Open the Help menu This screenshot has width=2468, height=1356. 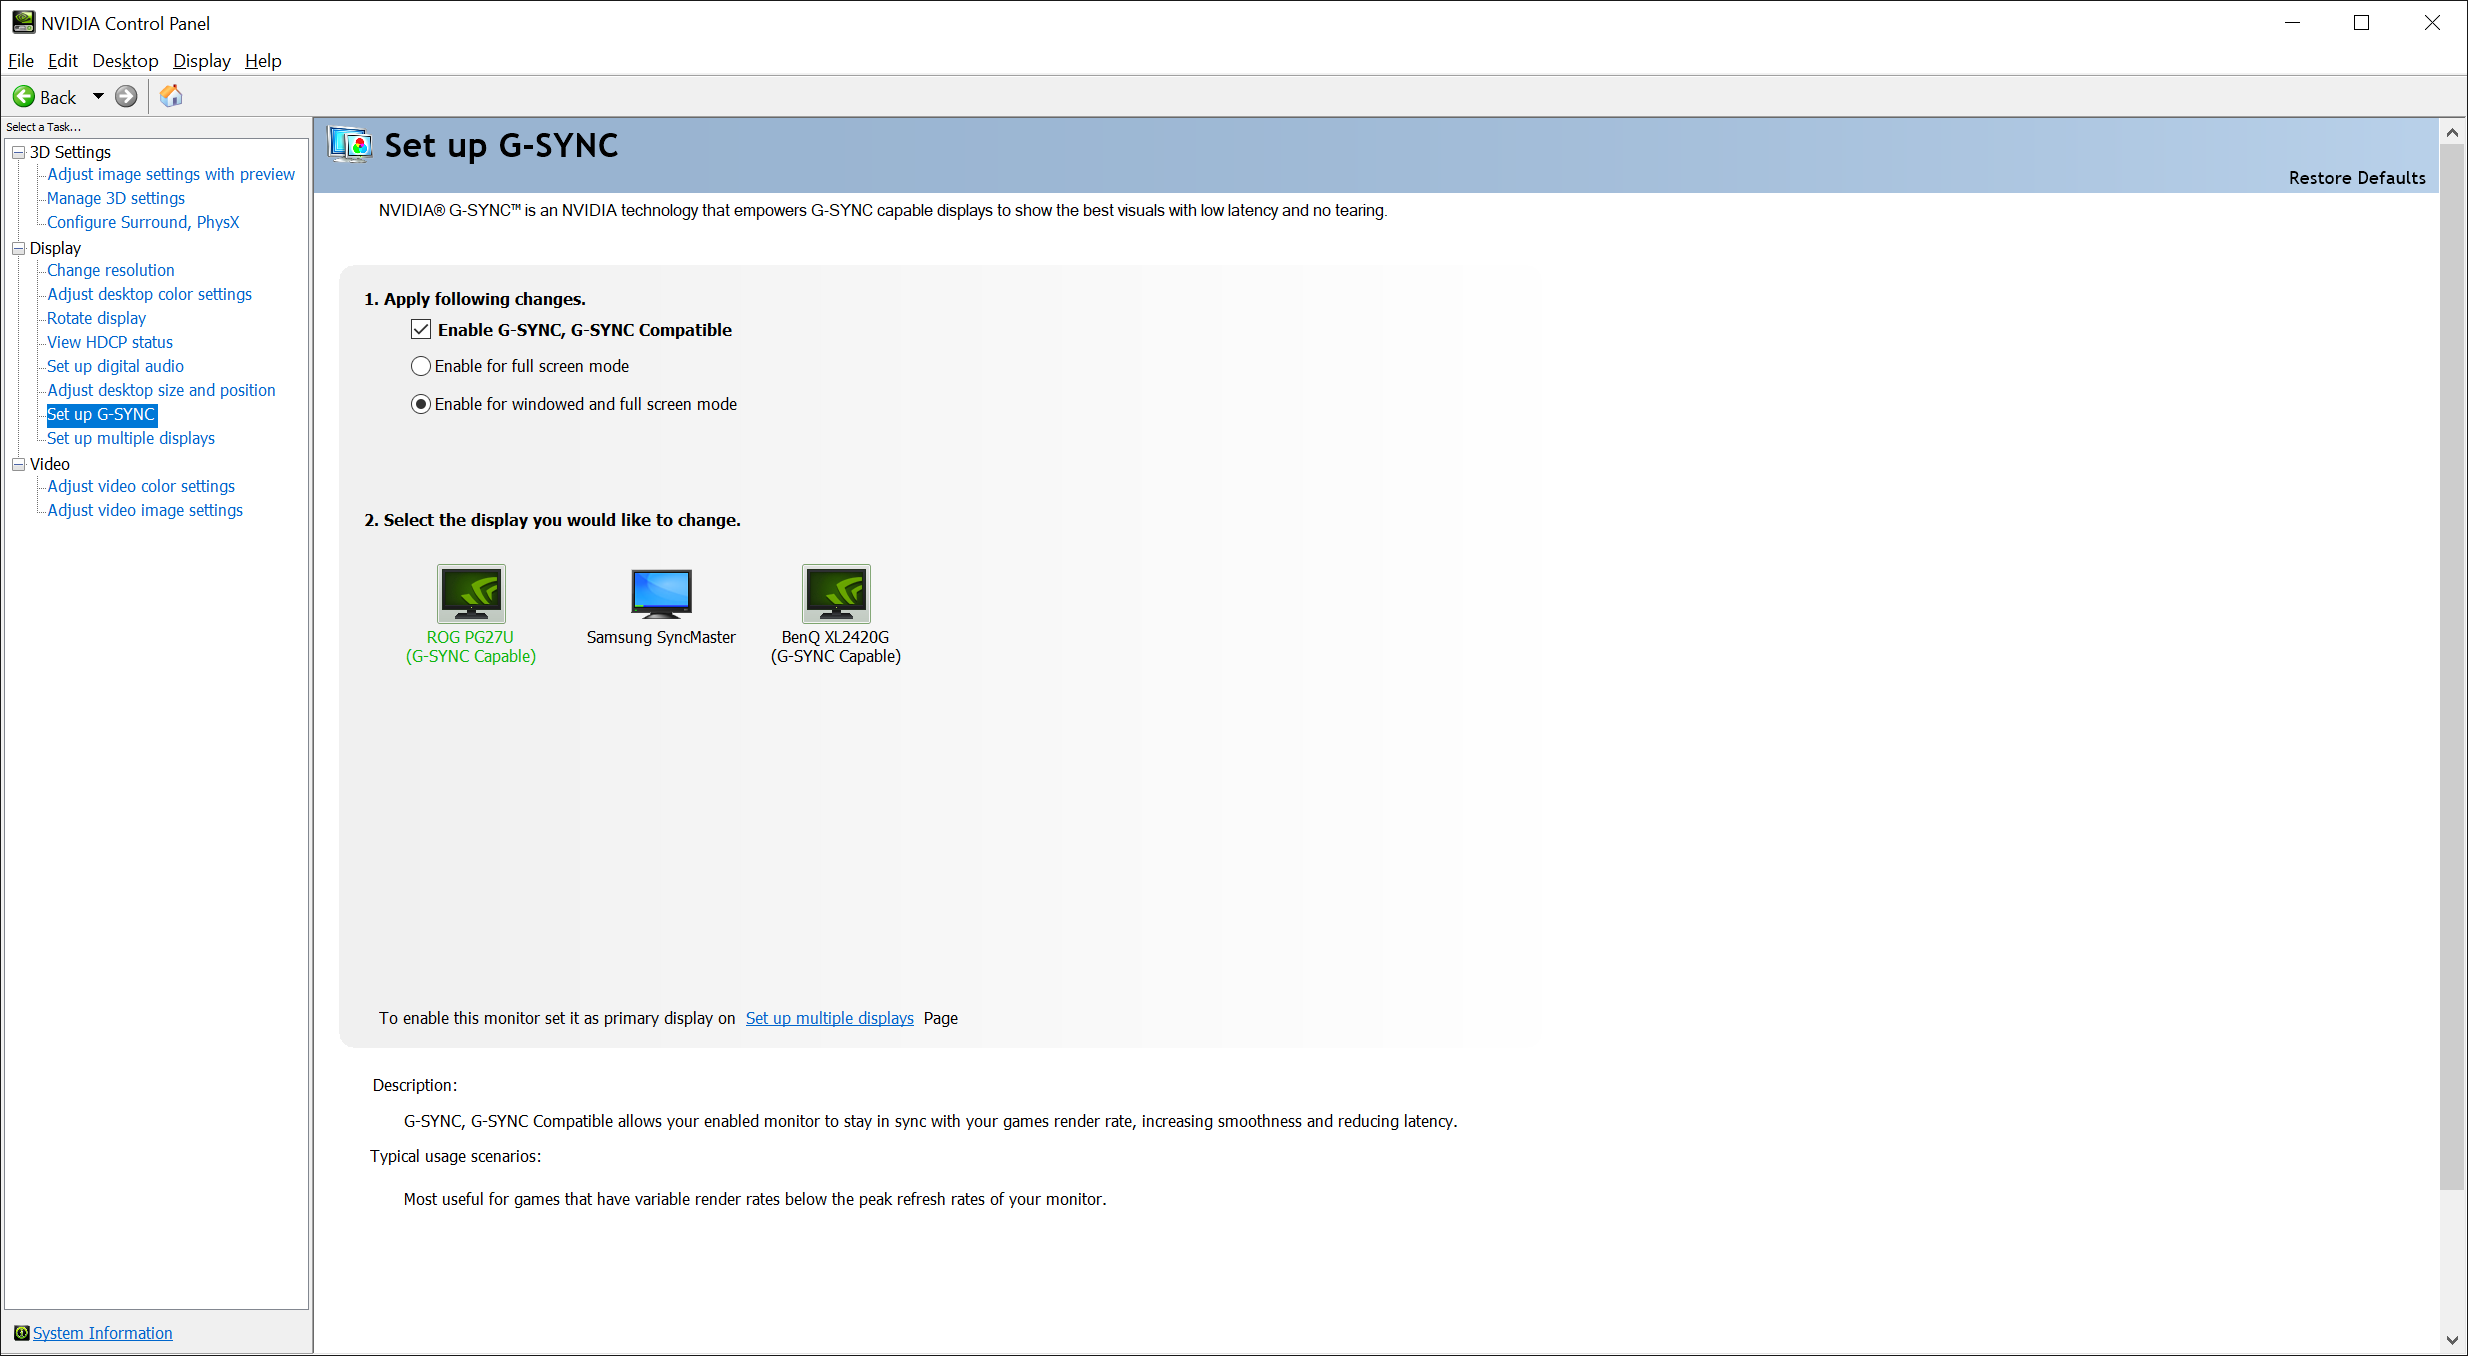(263, 61)
